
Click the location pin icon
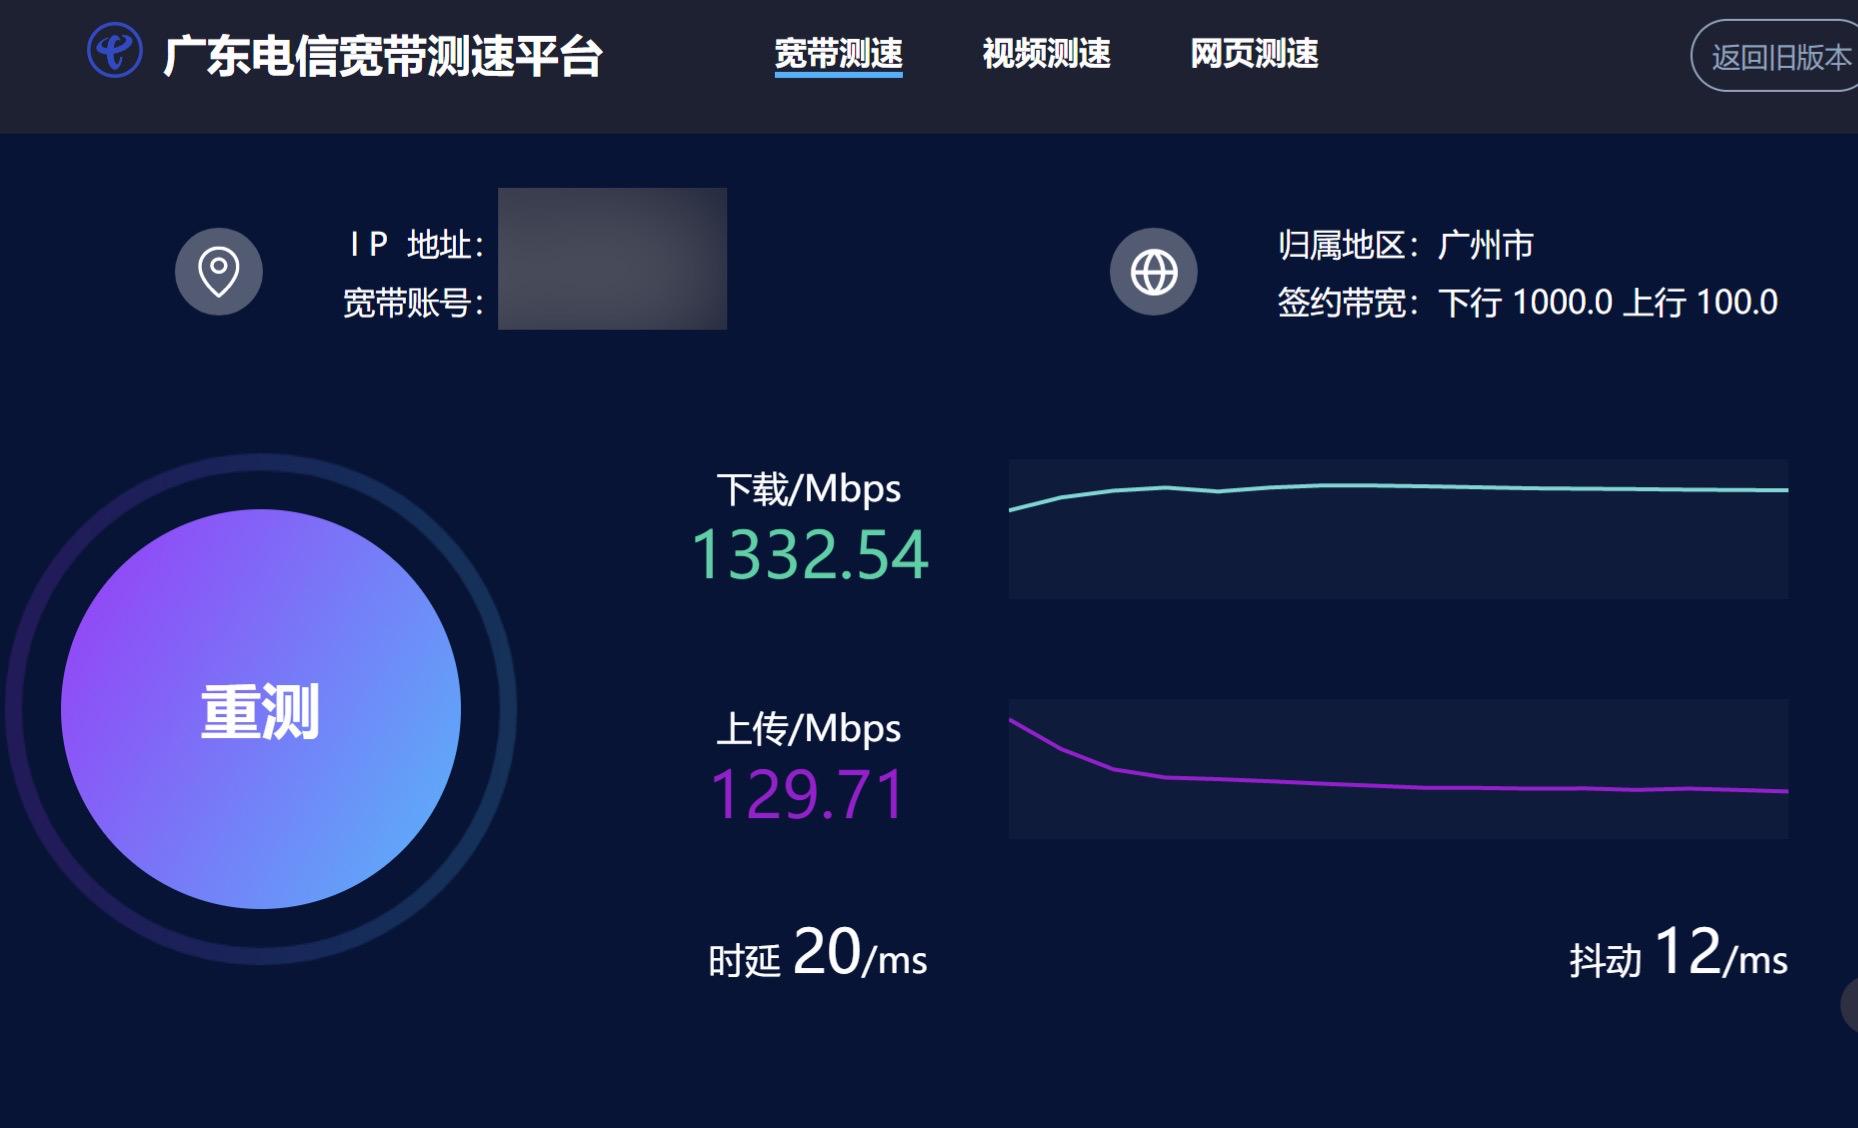click(218, 271)
